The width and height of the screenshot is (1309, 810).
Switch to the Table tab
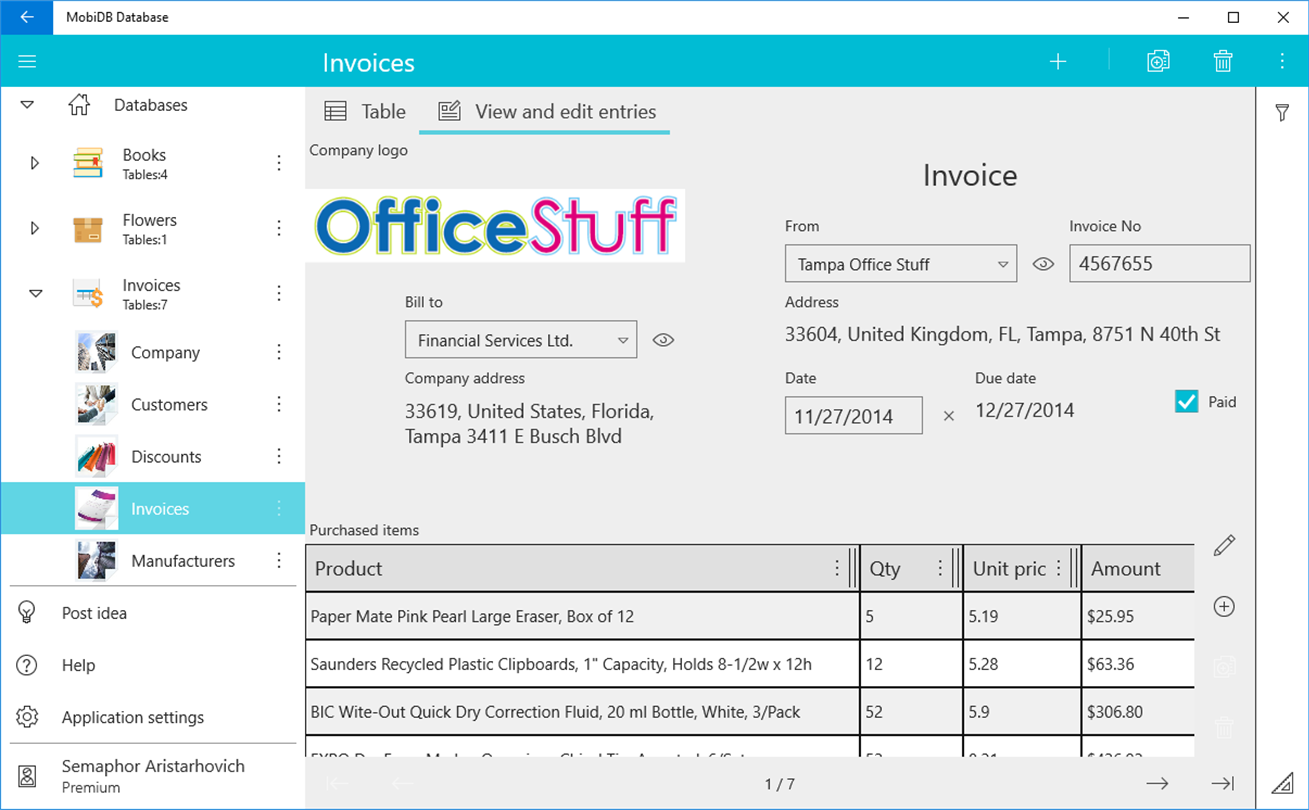point(365,111)
